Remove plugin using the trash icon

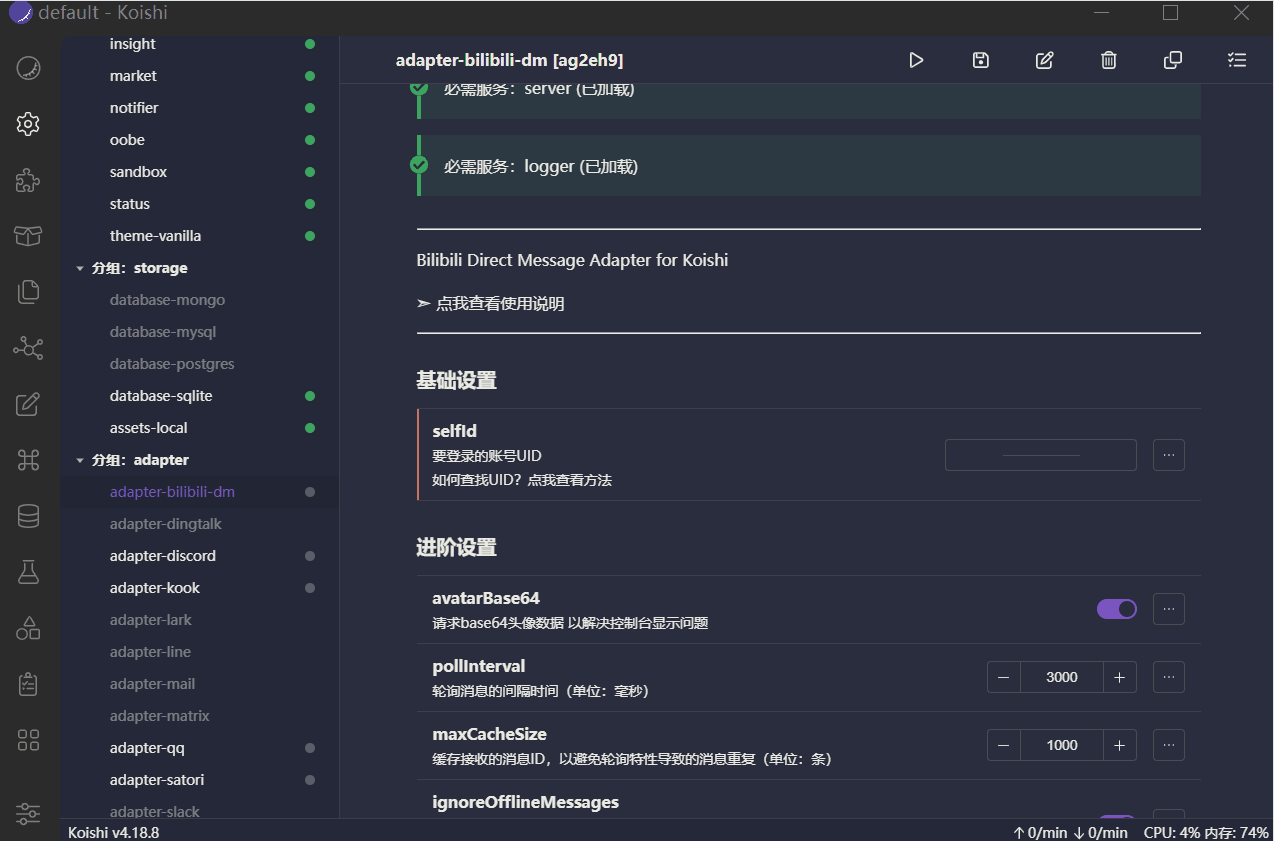tap(1108, 60)
